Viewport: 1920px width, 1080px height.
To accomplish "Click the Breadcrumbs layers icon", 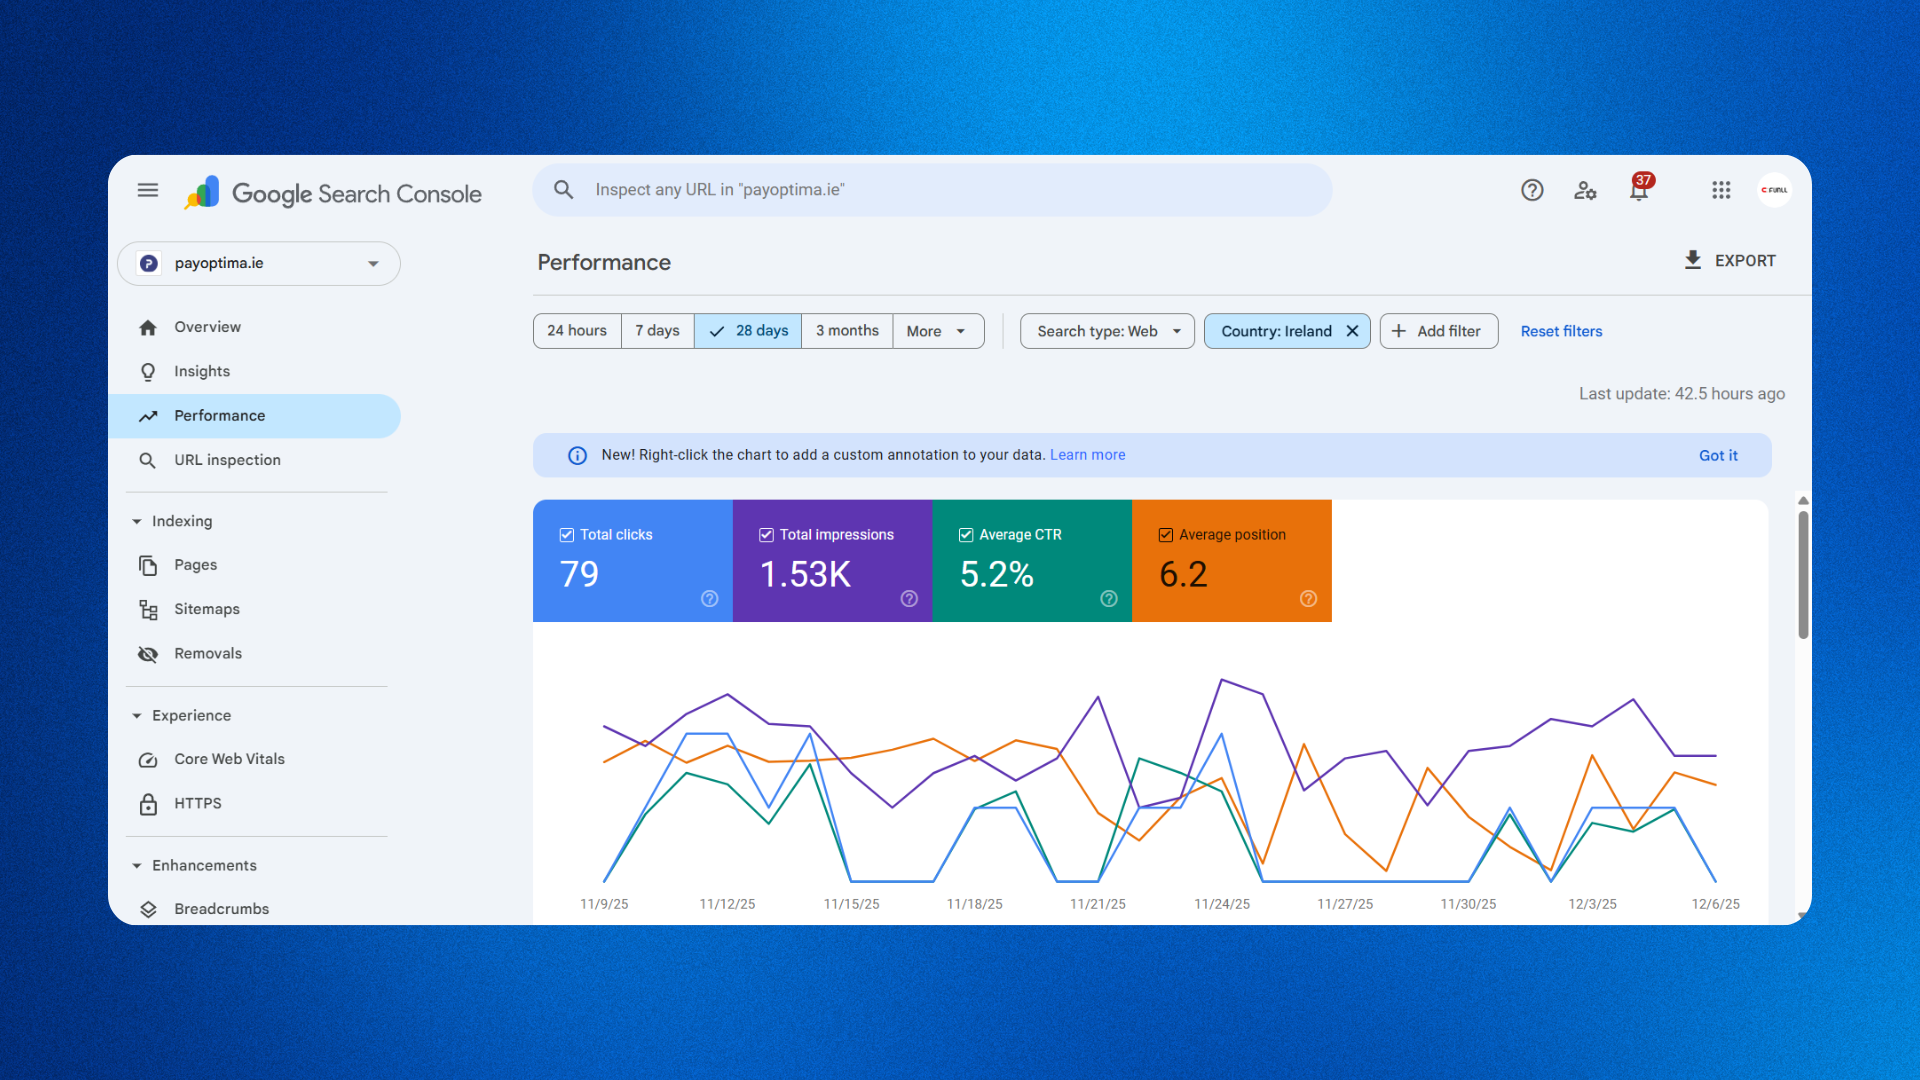I will coord(148,909).
